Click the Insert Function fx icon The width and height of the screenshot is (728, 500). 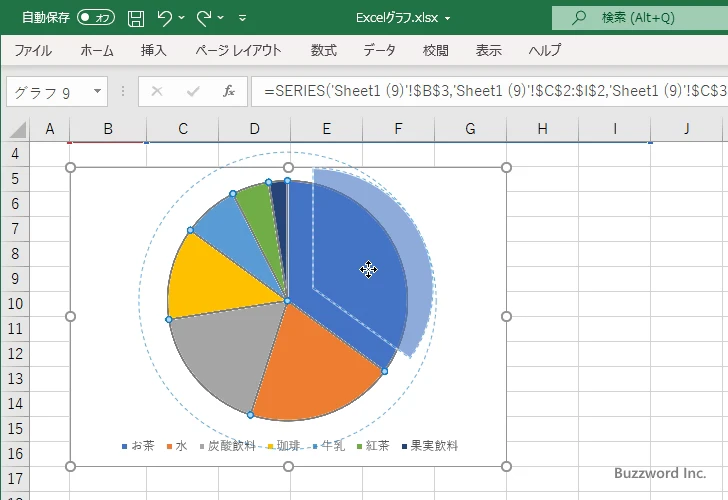click(228, 92)
